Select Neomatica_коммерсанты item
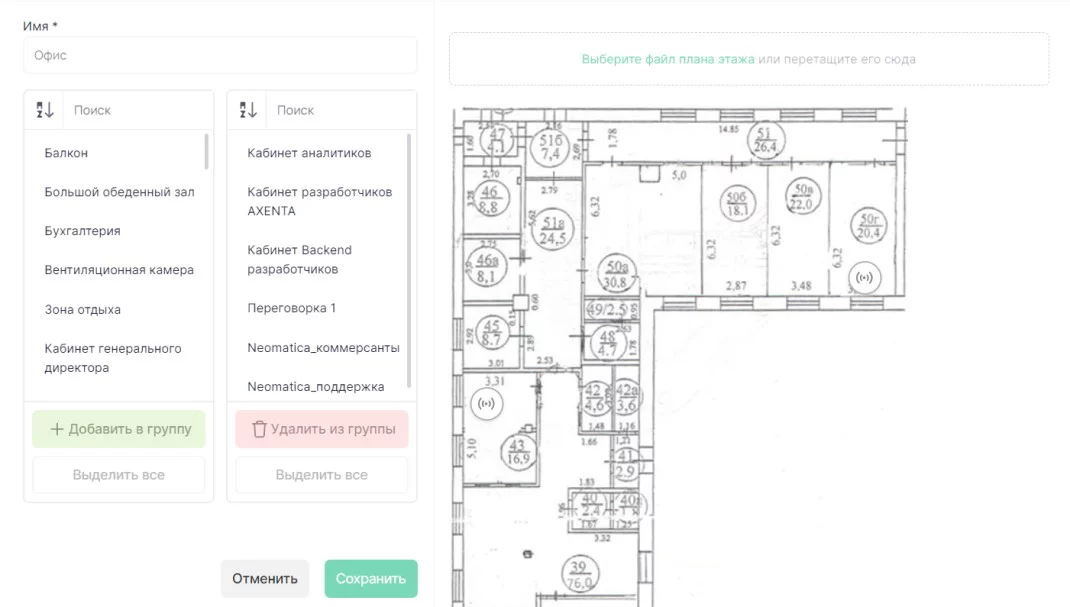Screen dimensions: 1070x607 click(323, 347)
